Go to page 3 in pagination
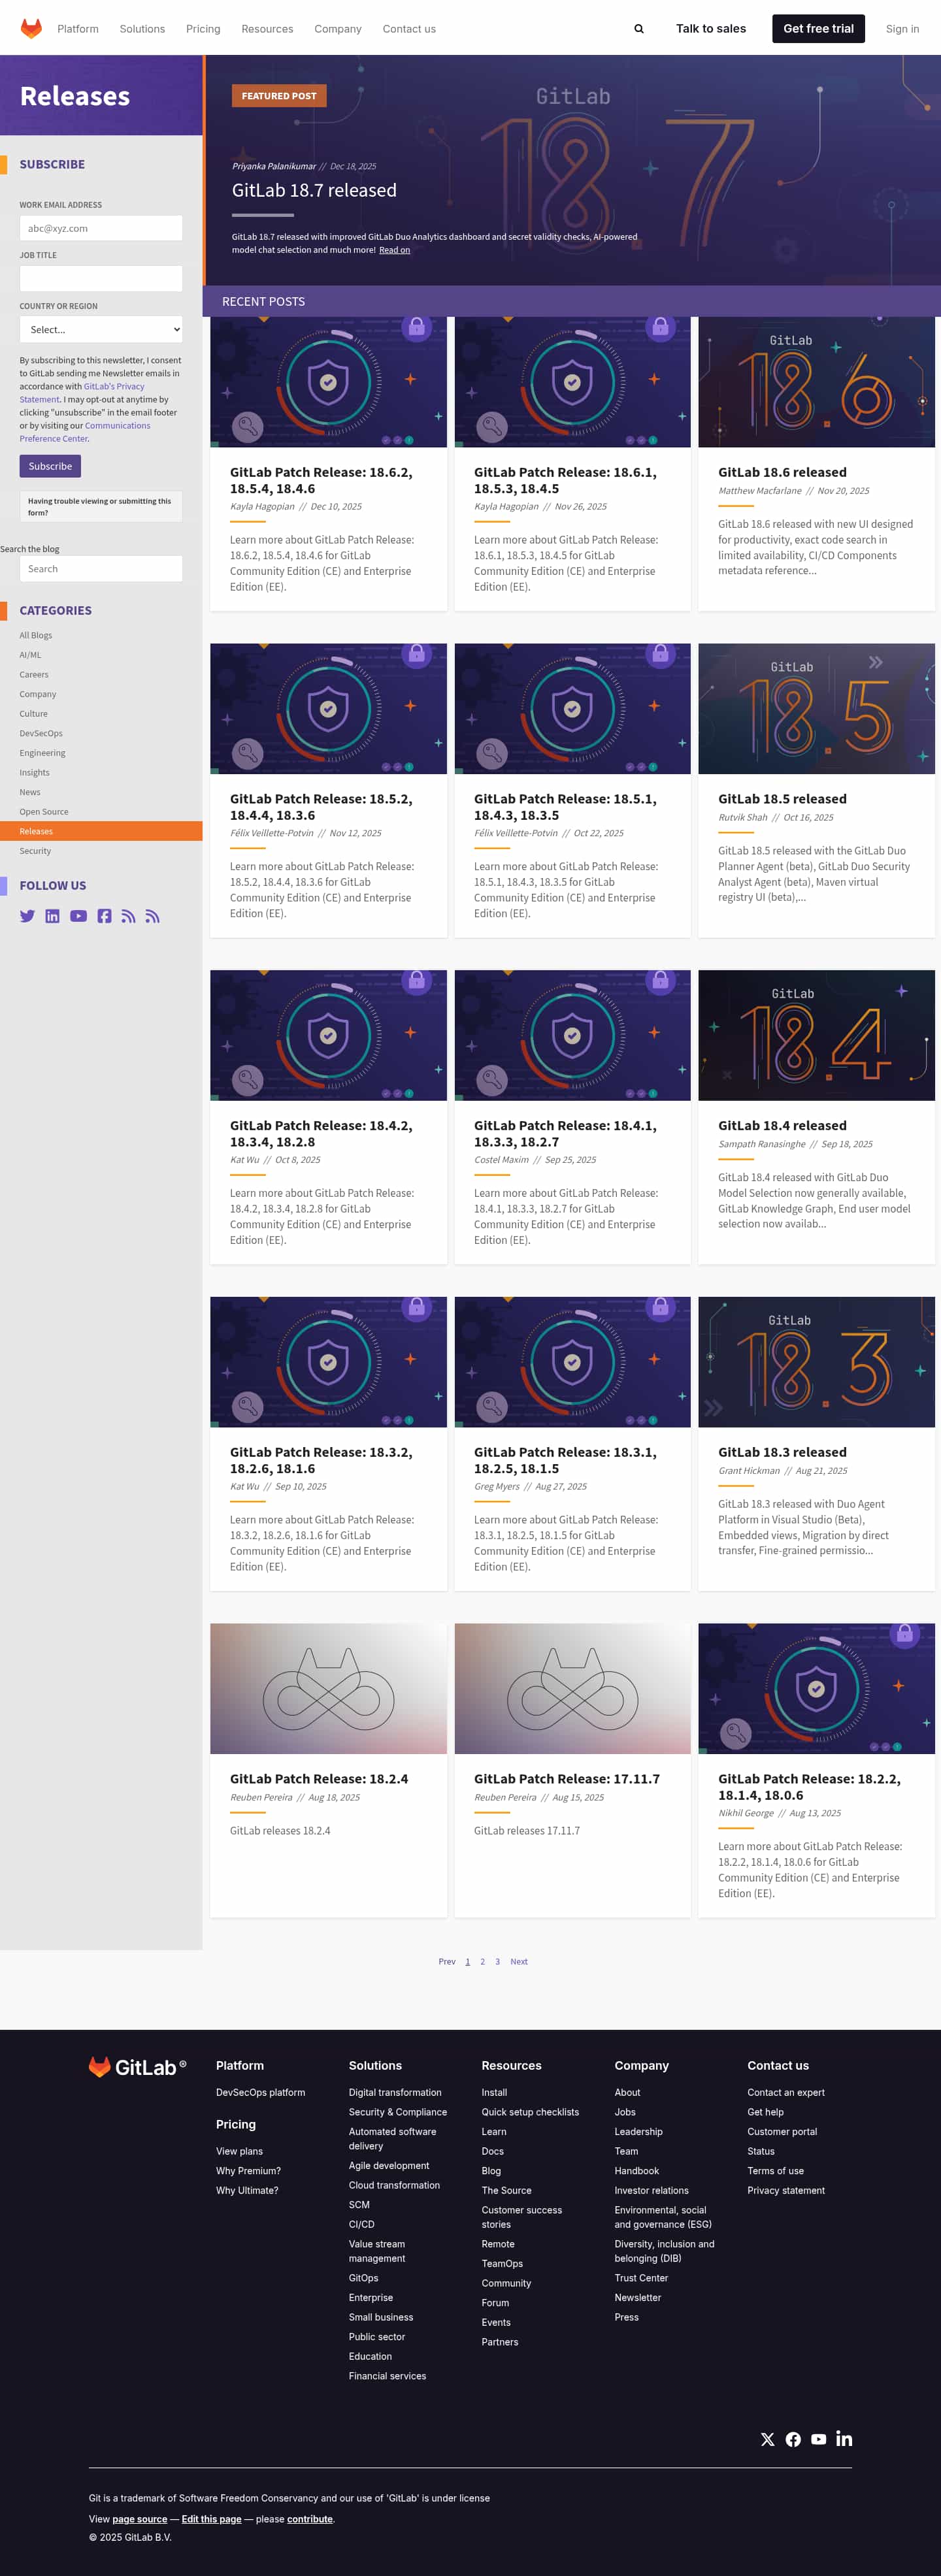 (497, 1962)
